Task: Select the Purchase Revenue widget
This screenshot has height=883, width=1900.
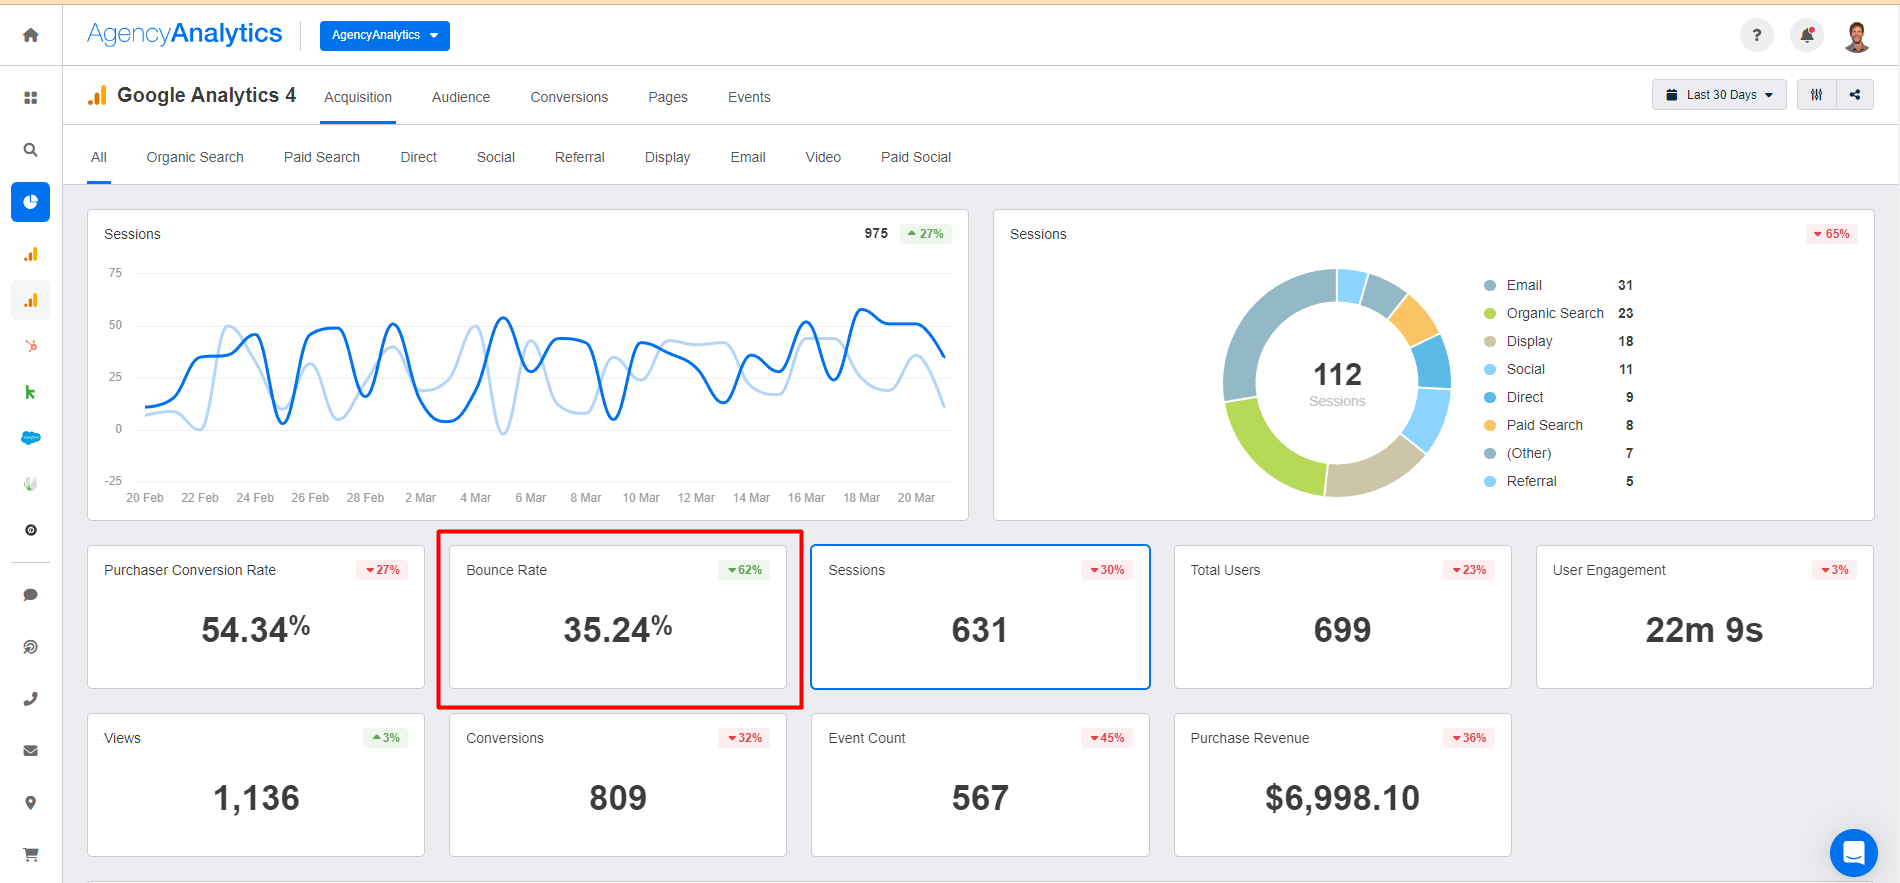Action: [x=1342, y=785]
